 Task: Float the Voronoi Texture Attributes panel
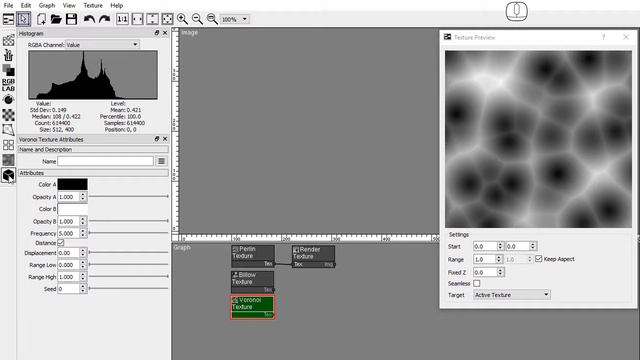(157, 139)
